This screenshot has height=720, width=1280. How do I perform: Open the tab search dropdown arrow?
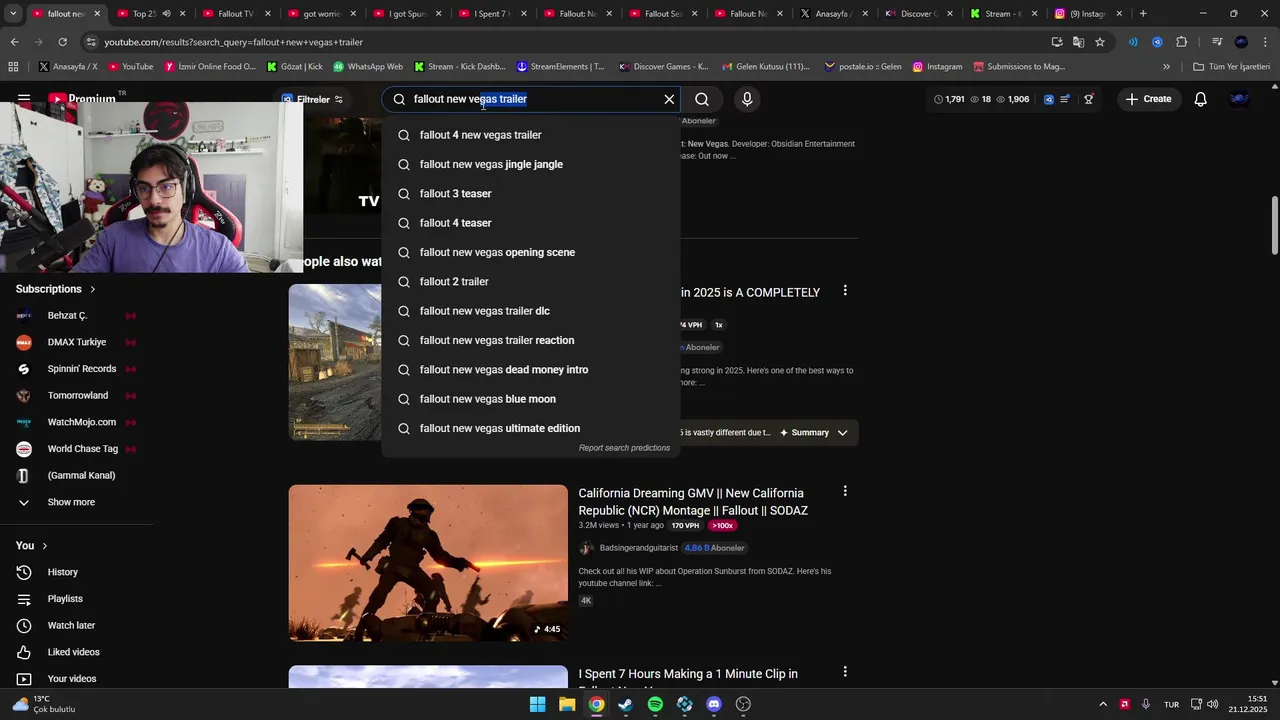click(x=14, y=14)
